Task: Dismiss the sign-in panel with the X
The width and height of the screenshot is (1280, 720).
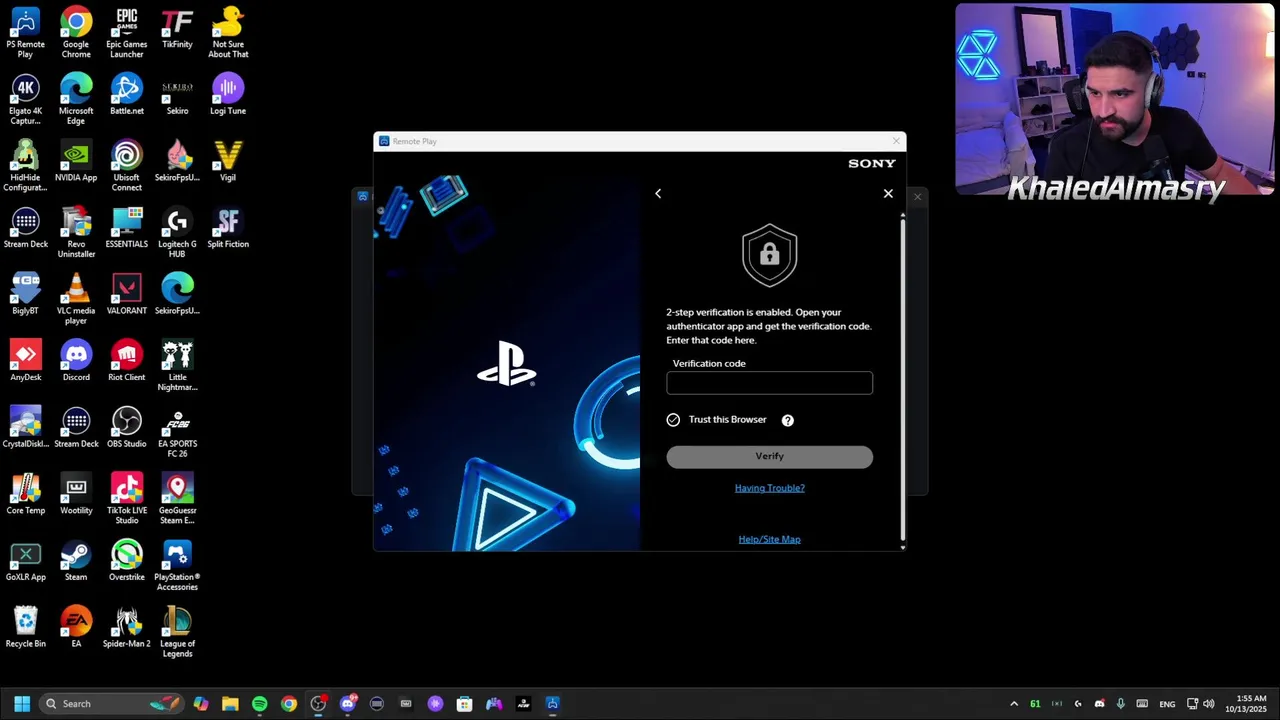Action: pyautogui.click(x=888, y=193)
